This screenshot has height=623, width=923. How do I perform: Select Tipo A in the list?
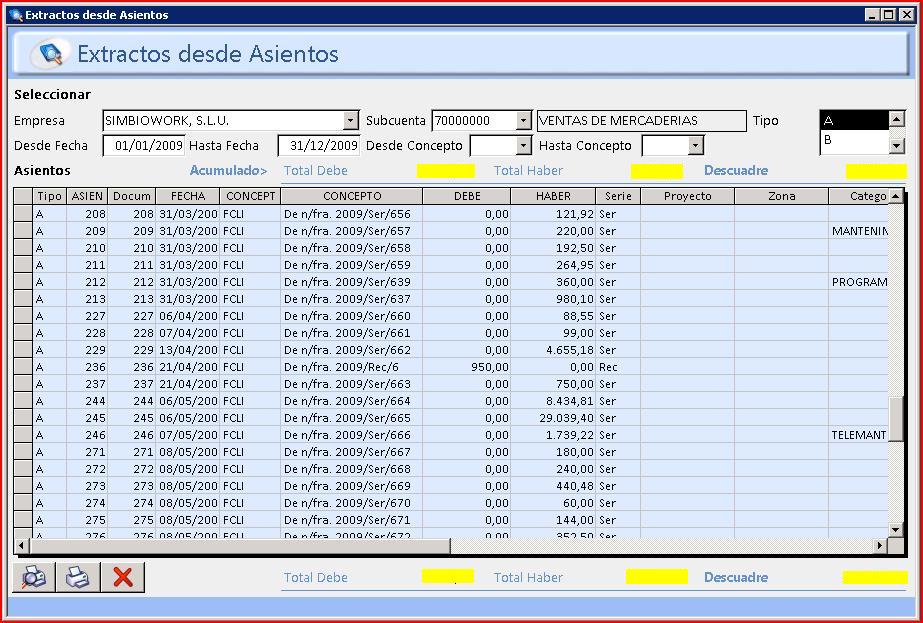(854, 120)
